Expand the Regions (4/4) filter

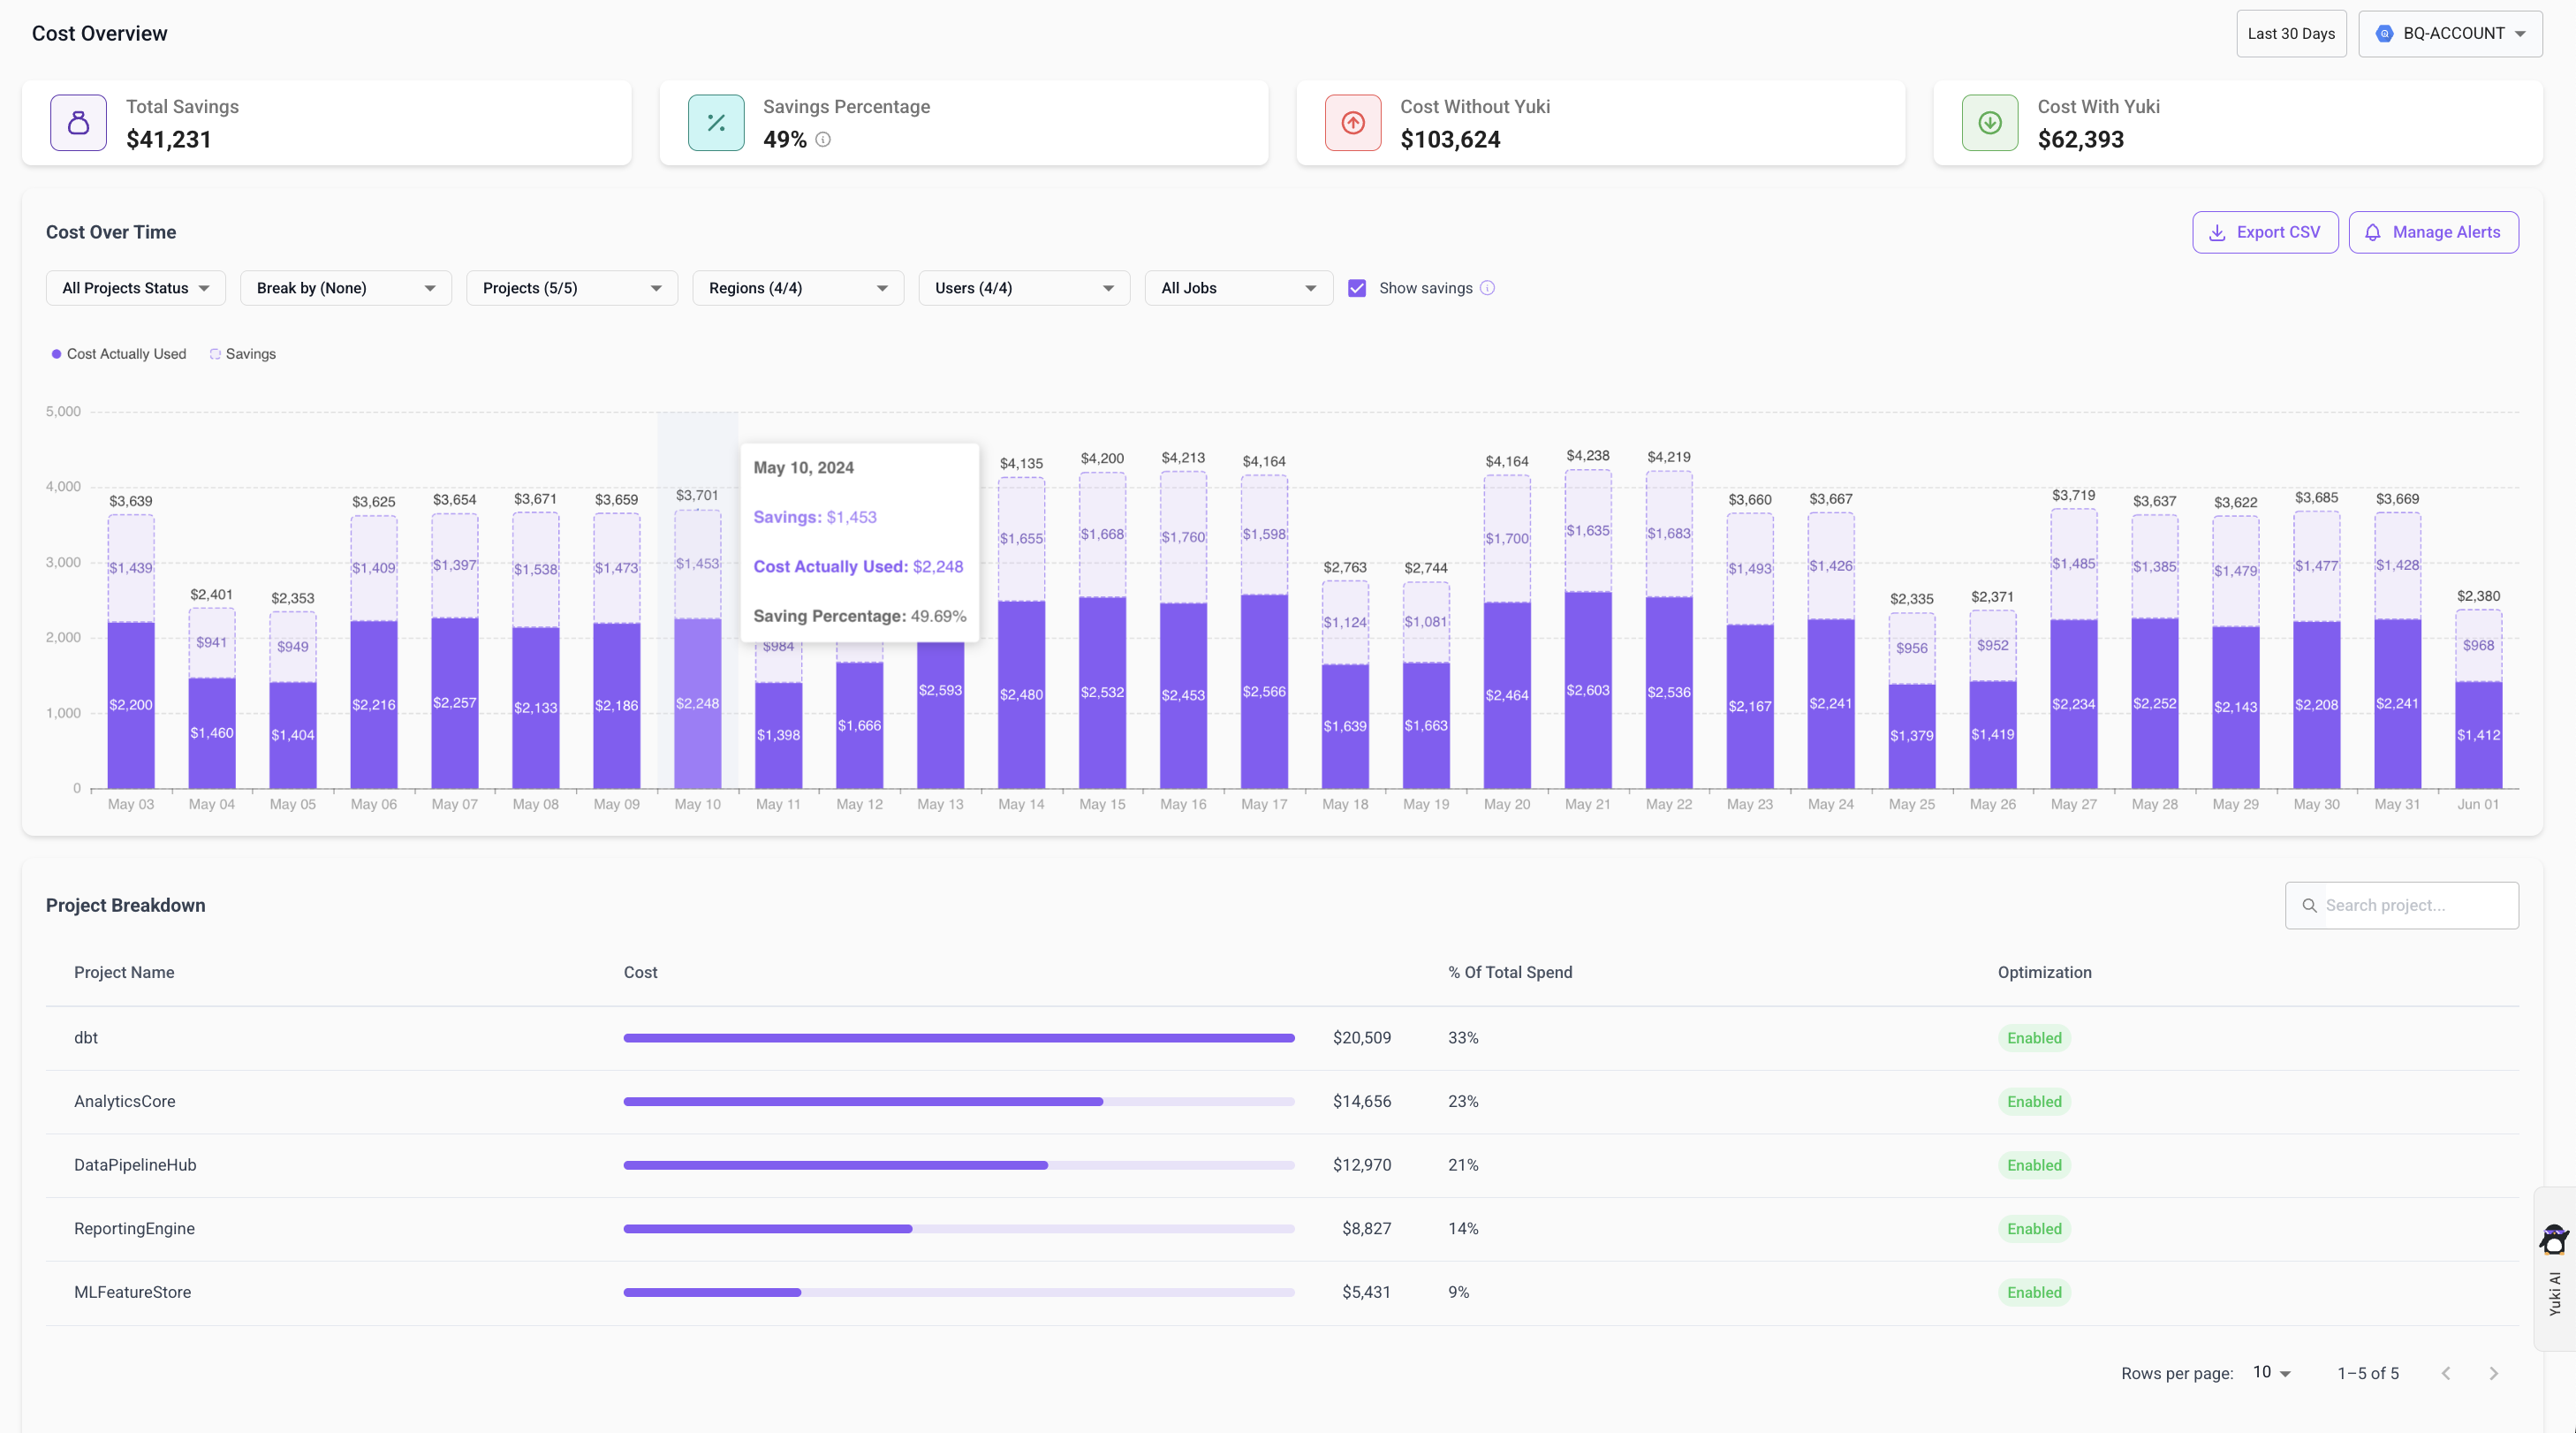798,288
